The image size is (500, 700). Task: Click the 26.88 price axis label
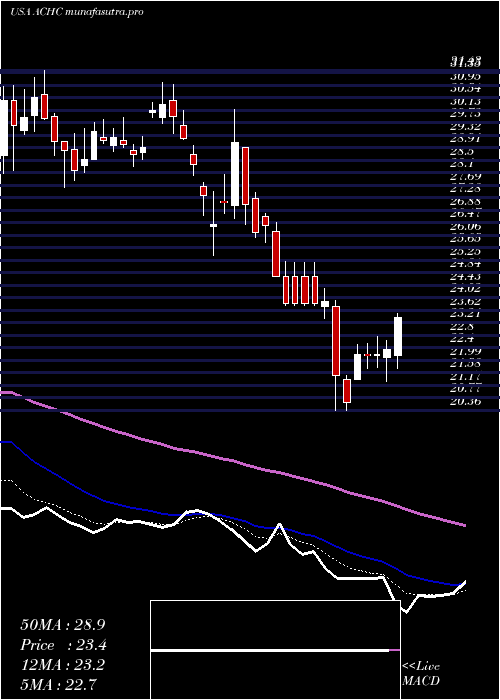(465, 202)
